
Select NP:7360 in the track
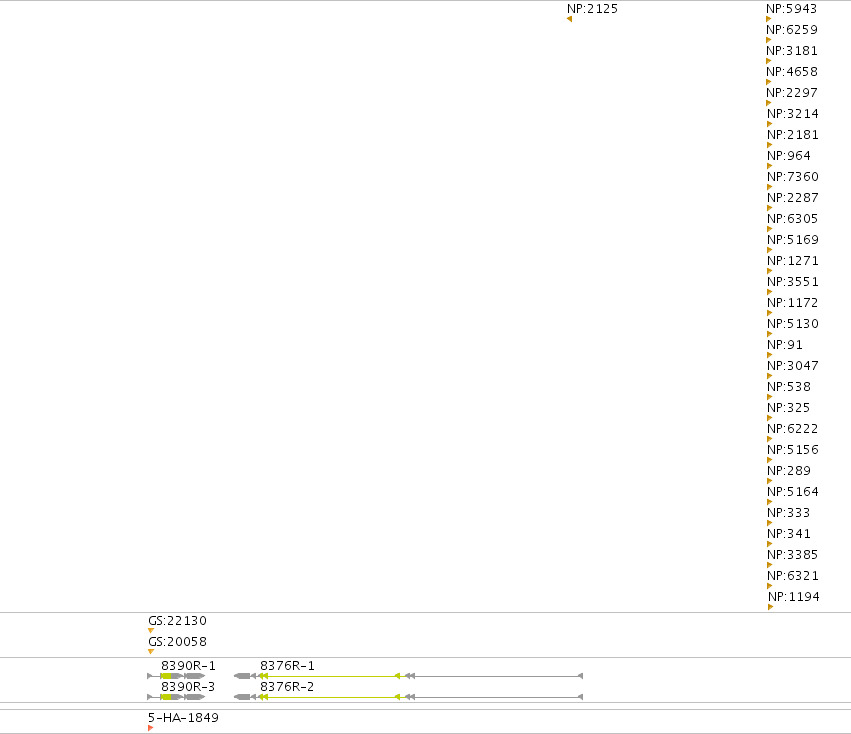[792, 177]
